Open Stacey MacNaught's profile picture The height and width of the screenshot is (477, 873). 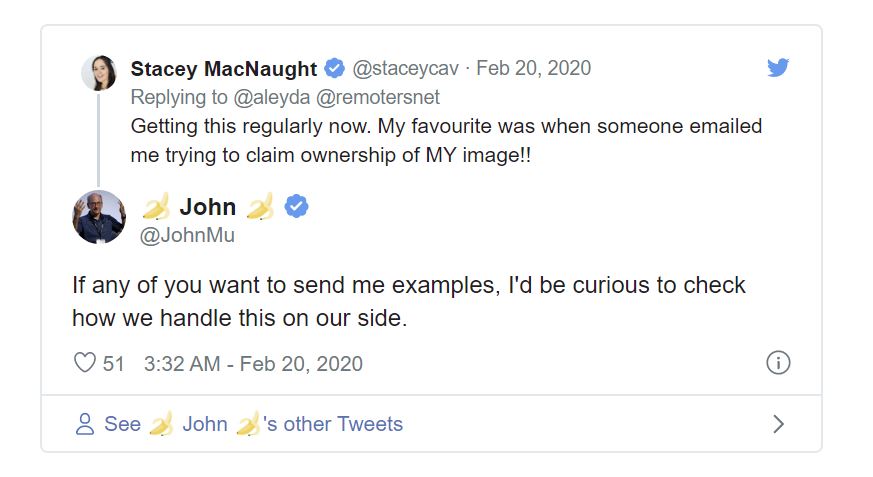click(99, 72)
